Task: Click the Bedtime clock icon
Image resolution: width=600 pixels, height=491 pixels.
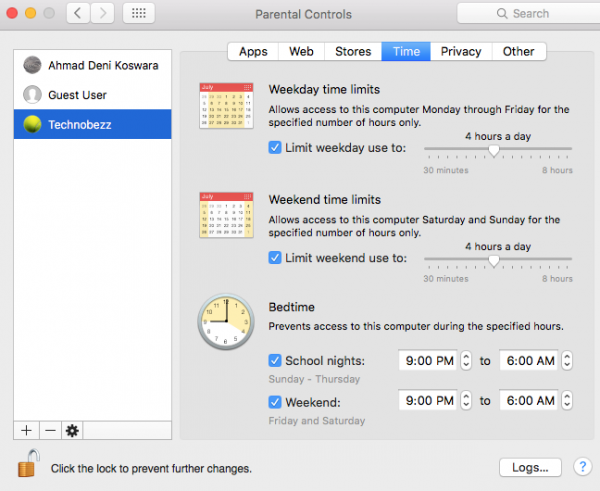Action: coord(225,324)
